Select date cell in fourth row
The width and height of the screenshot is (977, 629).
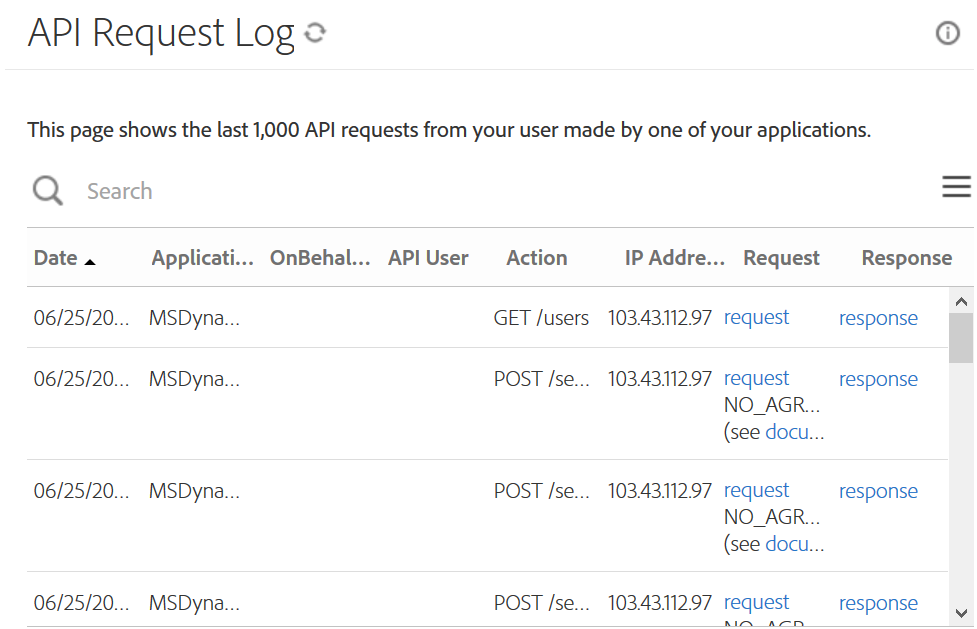(82, 603)
